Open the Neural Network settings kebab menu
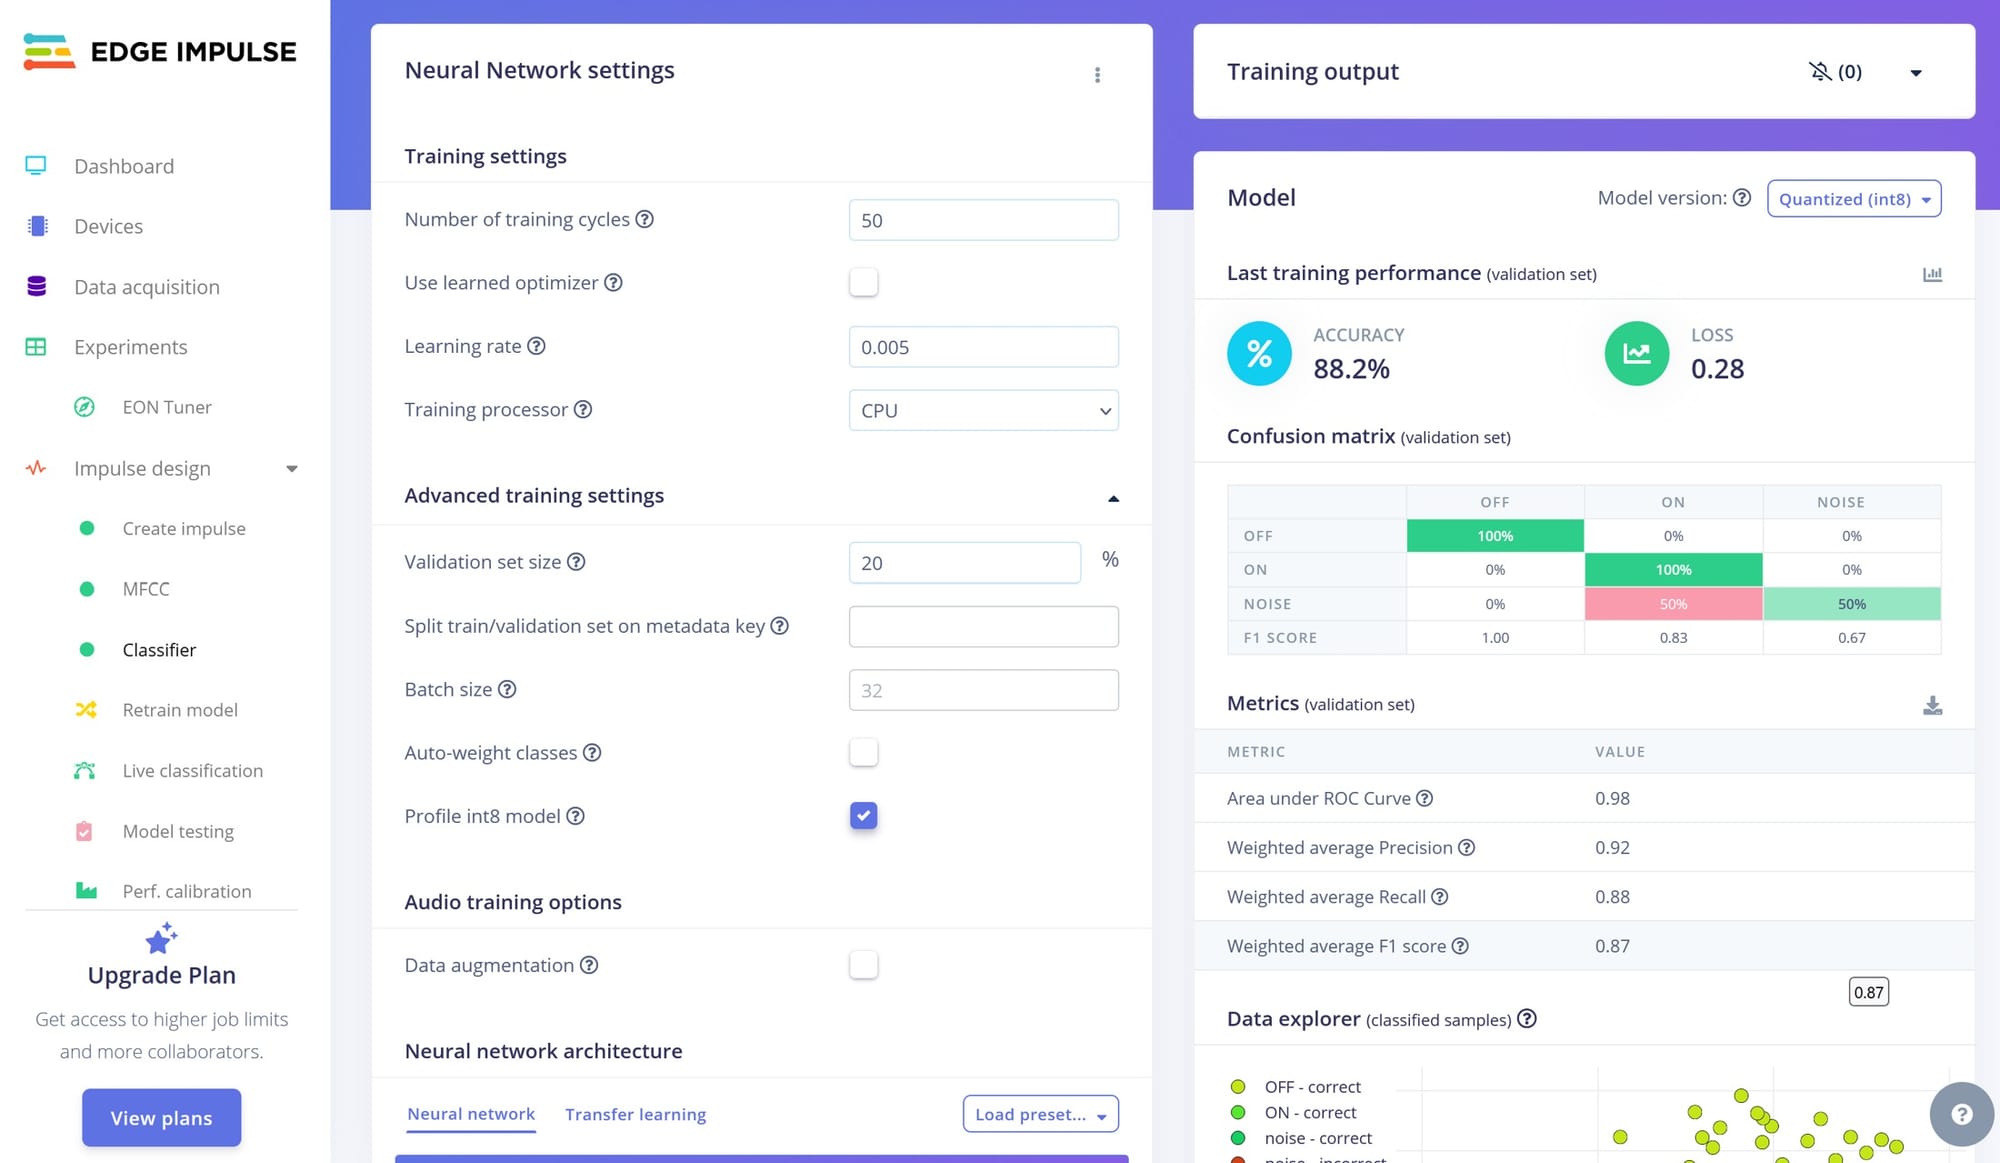The width and height of the screenshot is (2000, 1163). point(1097,75)
